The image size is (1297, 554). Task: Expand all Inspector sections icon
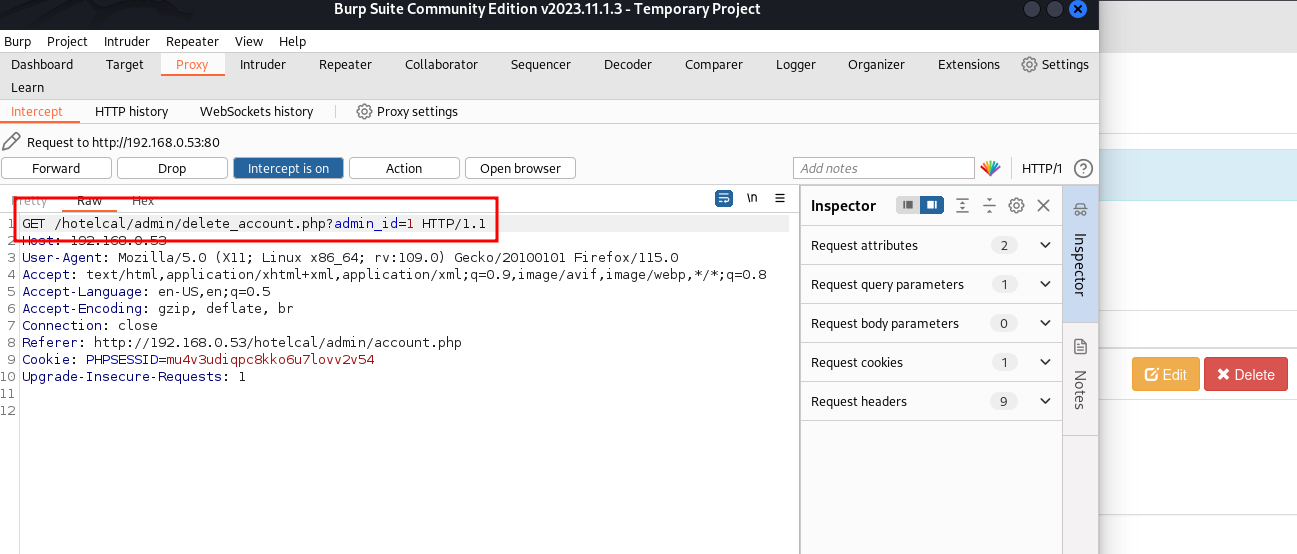tap(962, 205)
